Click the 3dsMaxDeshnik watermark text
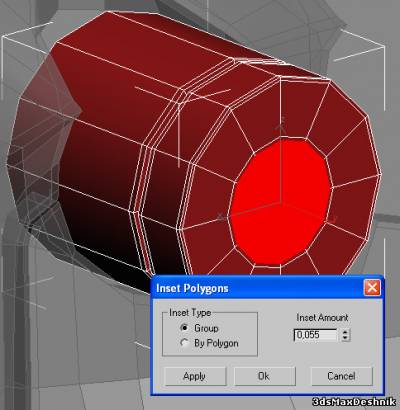Image resolution: width=400 pixels, height=410 pixels. pos(354,402)
